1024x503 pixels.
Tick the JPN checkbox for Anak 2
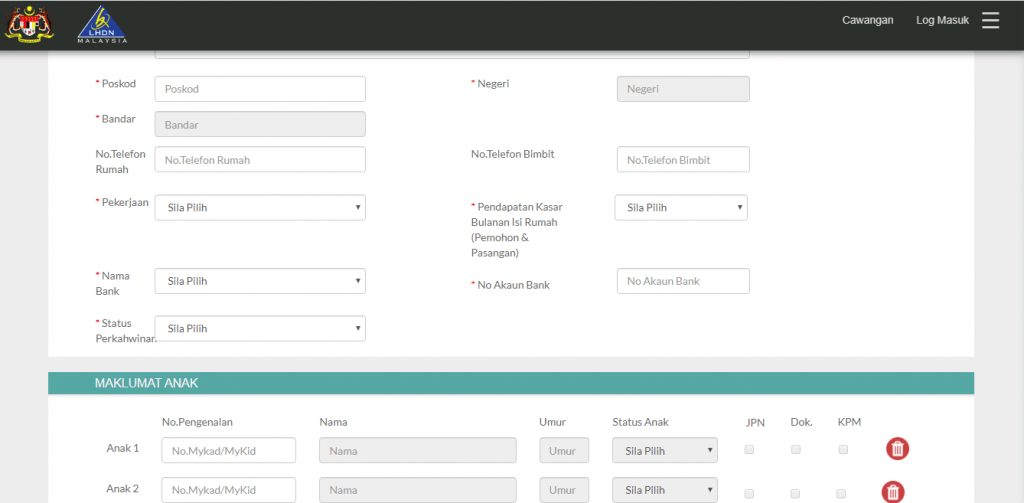point(749,494)
